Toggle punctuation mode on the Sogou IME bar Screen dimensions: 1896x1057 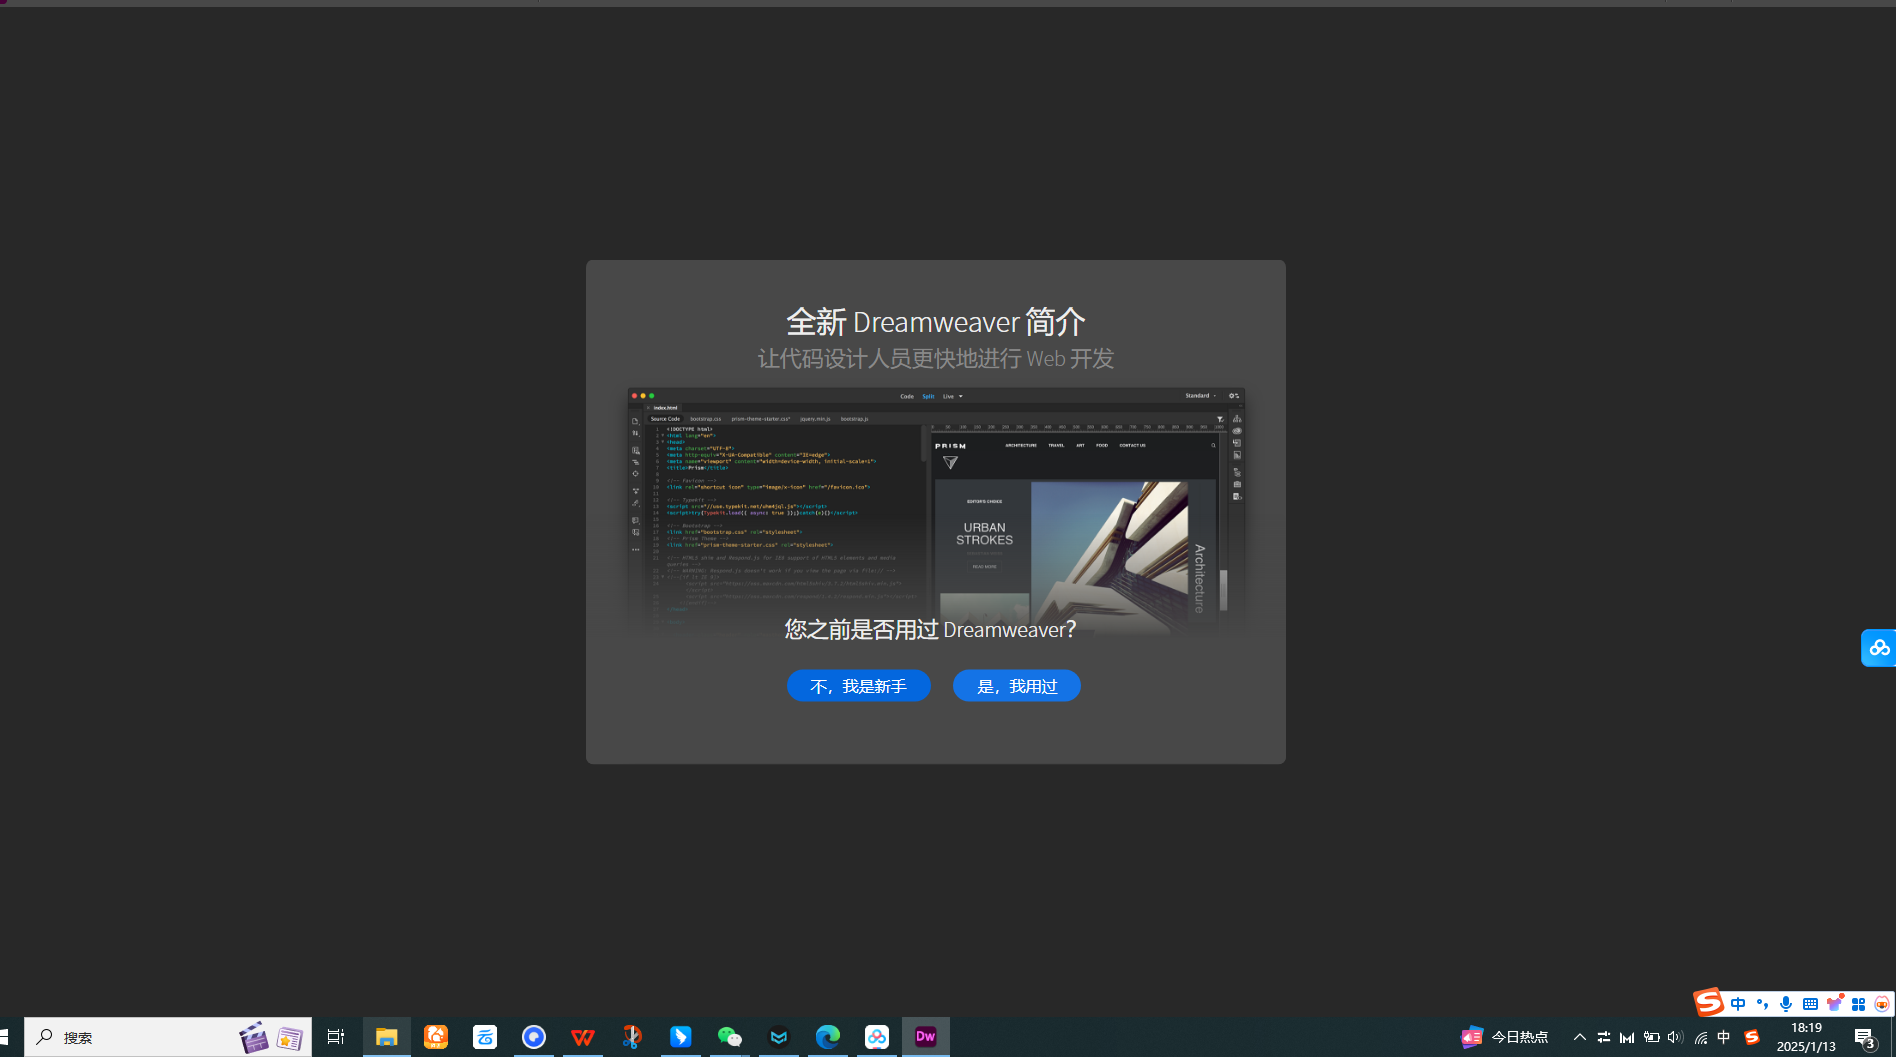1762,1004
